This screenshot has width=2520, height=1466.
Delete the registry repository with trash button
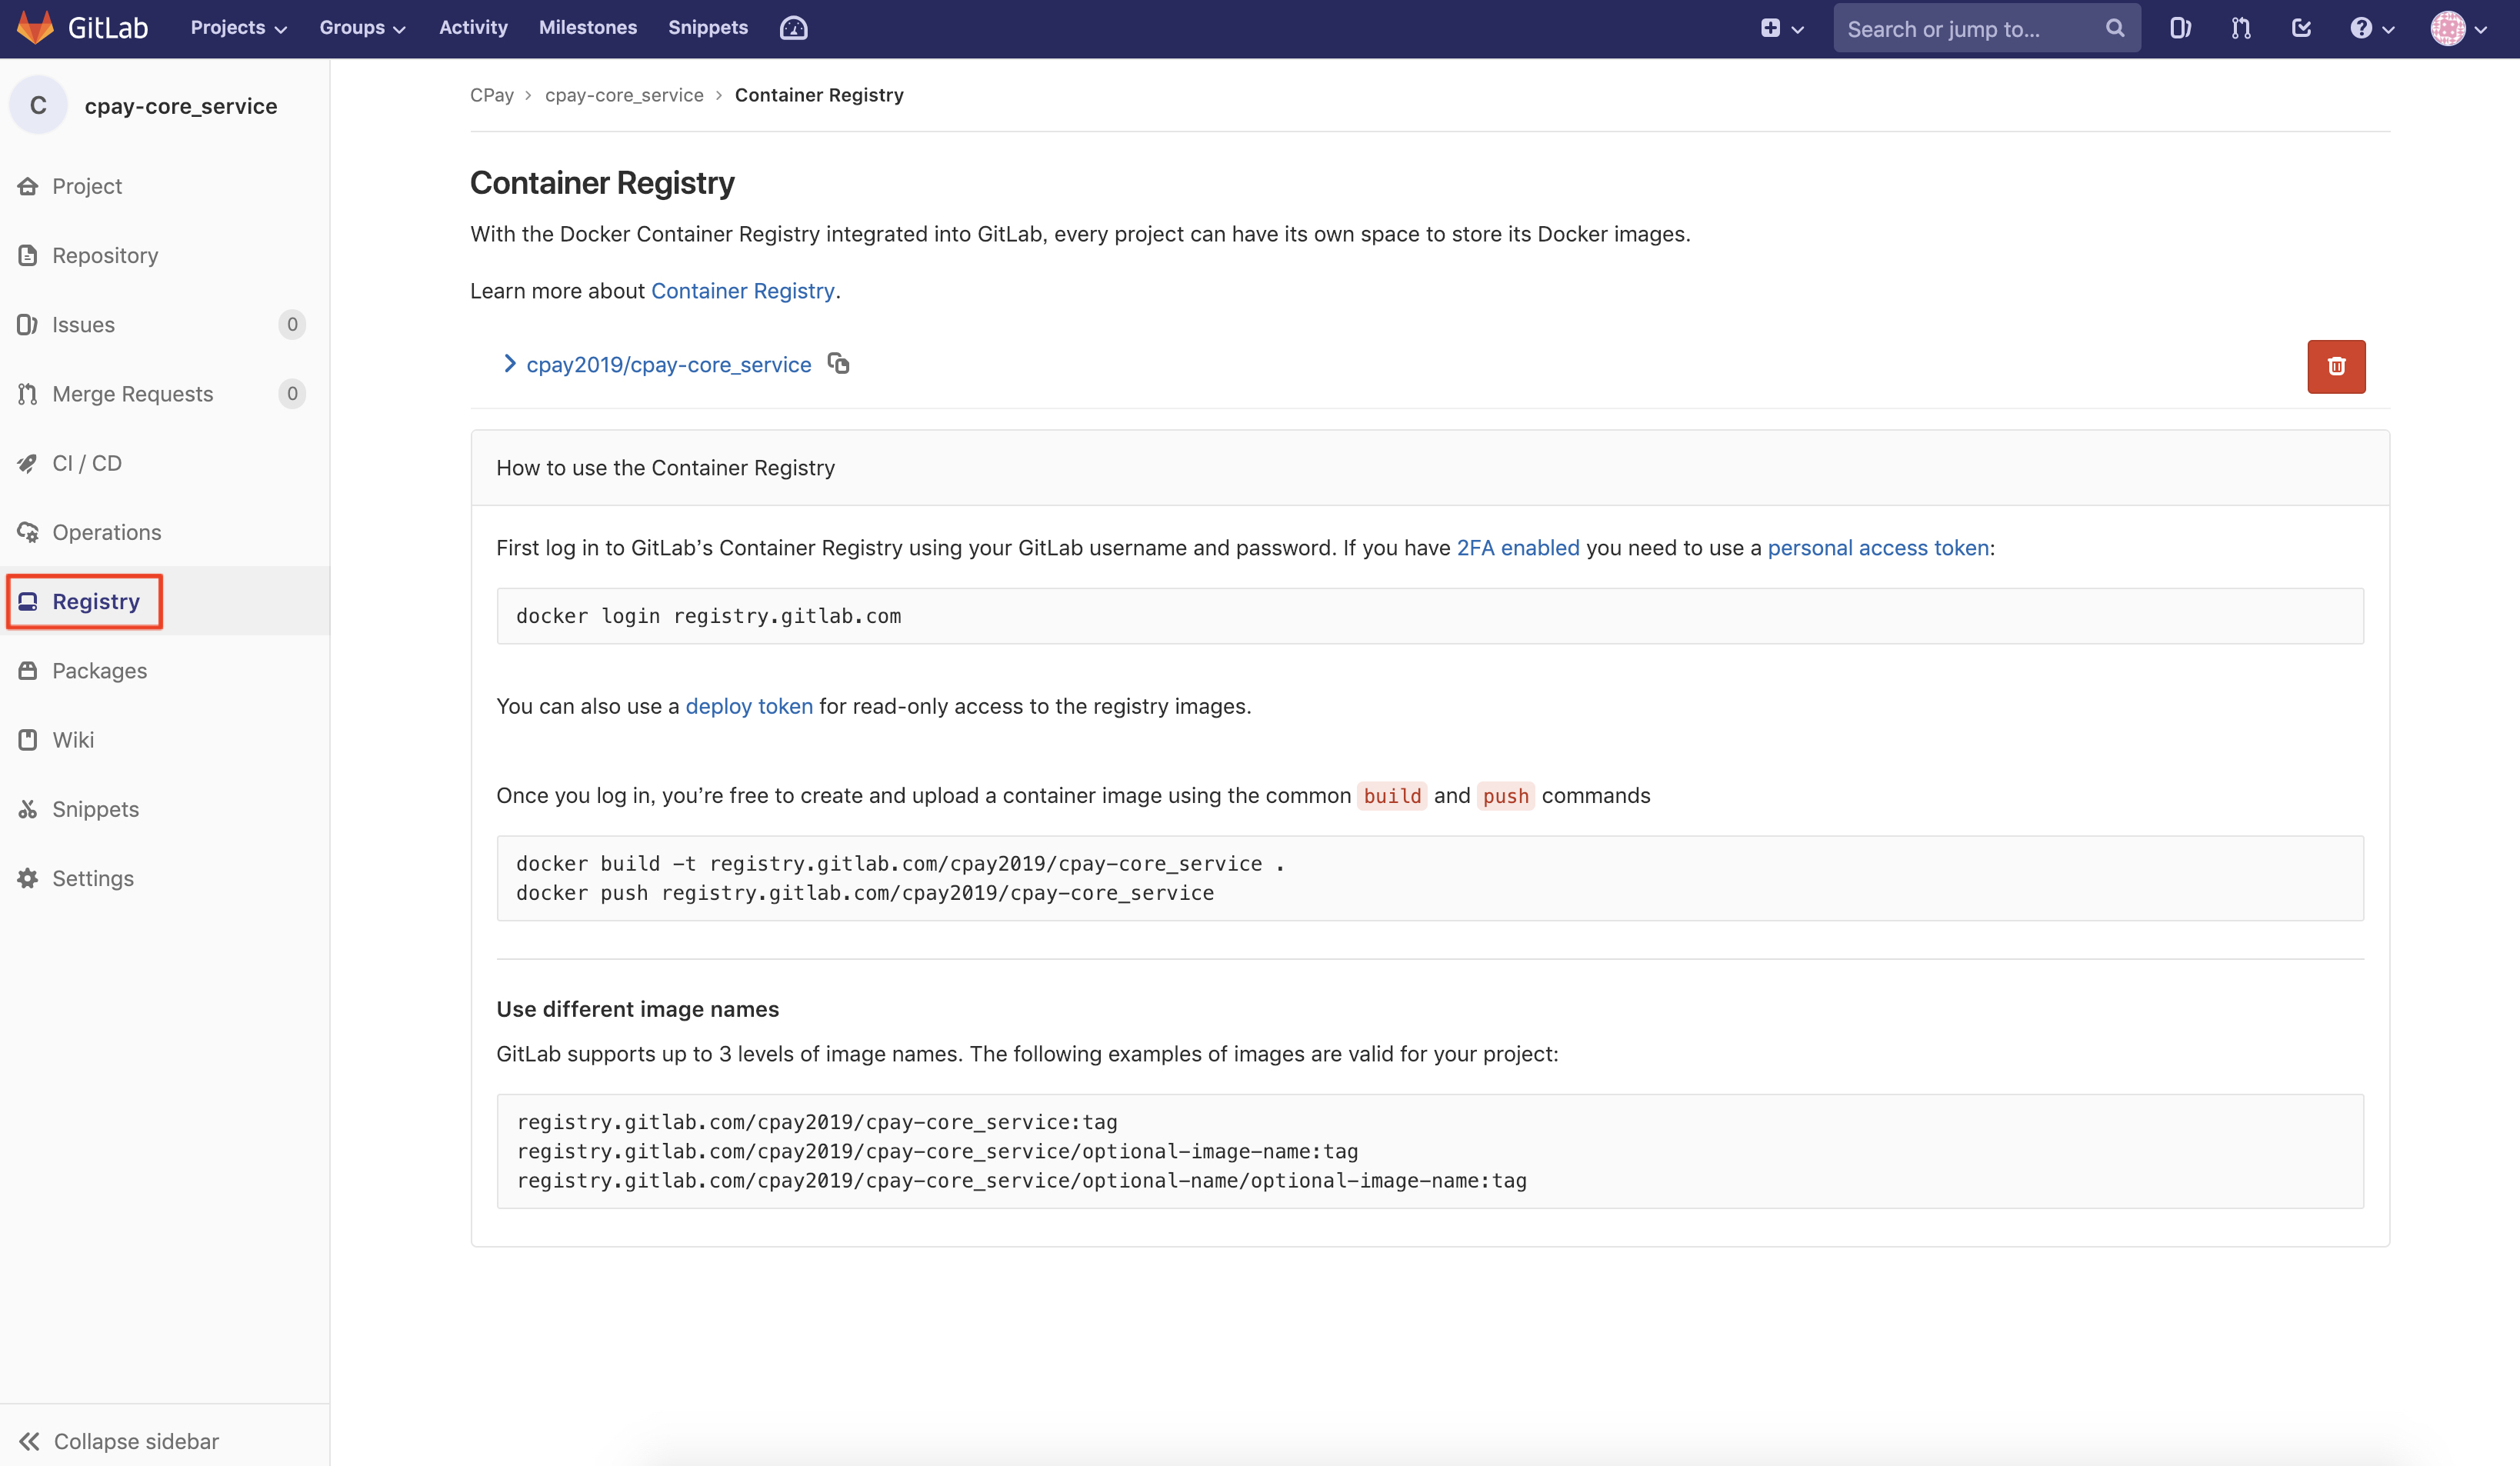[x=2335, y=366]
